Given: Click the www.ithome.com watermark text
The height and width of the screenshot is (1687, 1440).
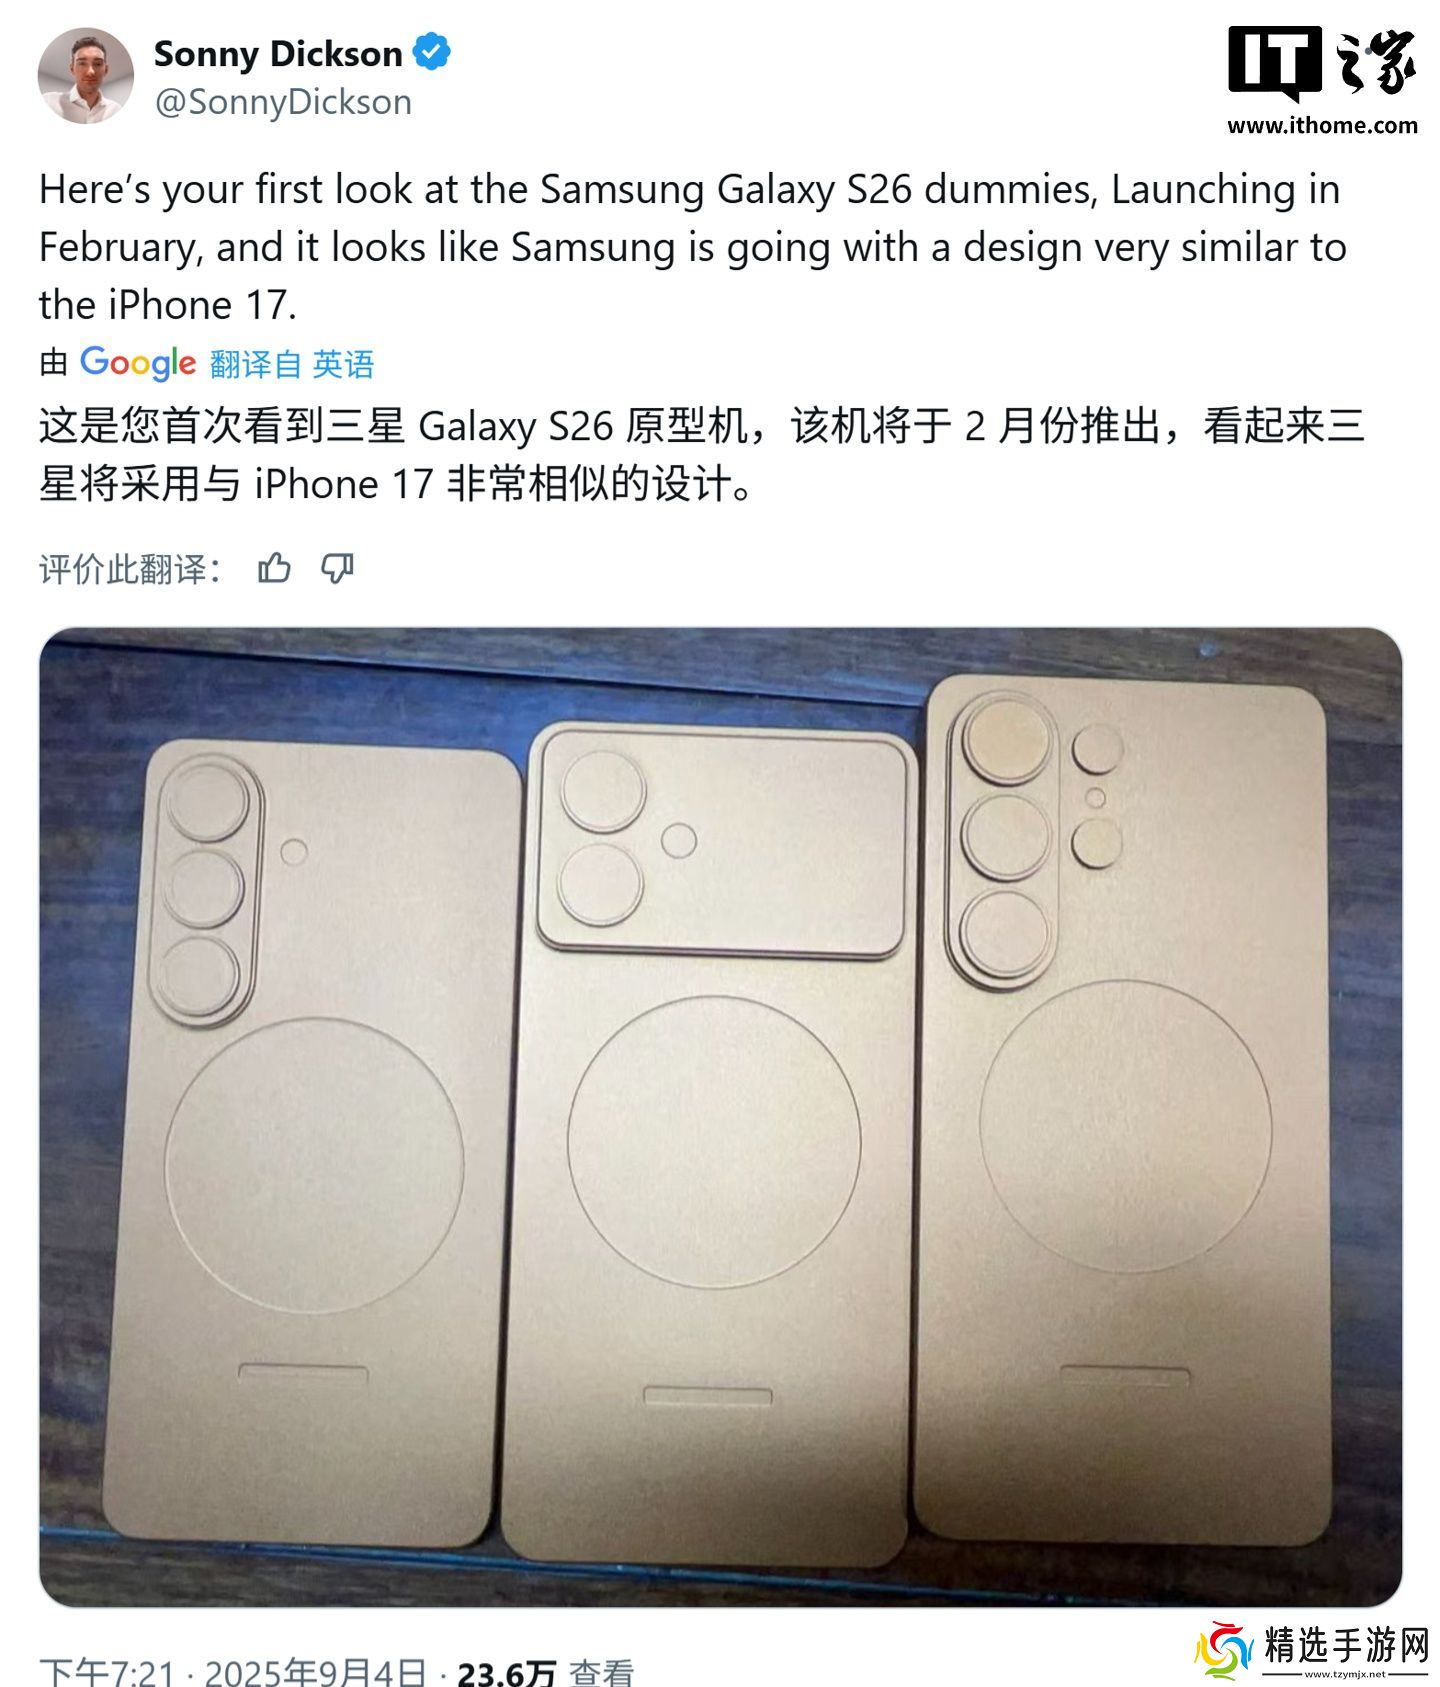Looking at the screenshot, I should (1322, 125).
